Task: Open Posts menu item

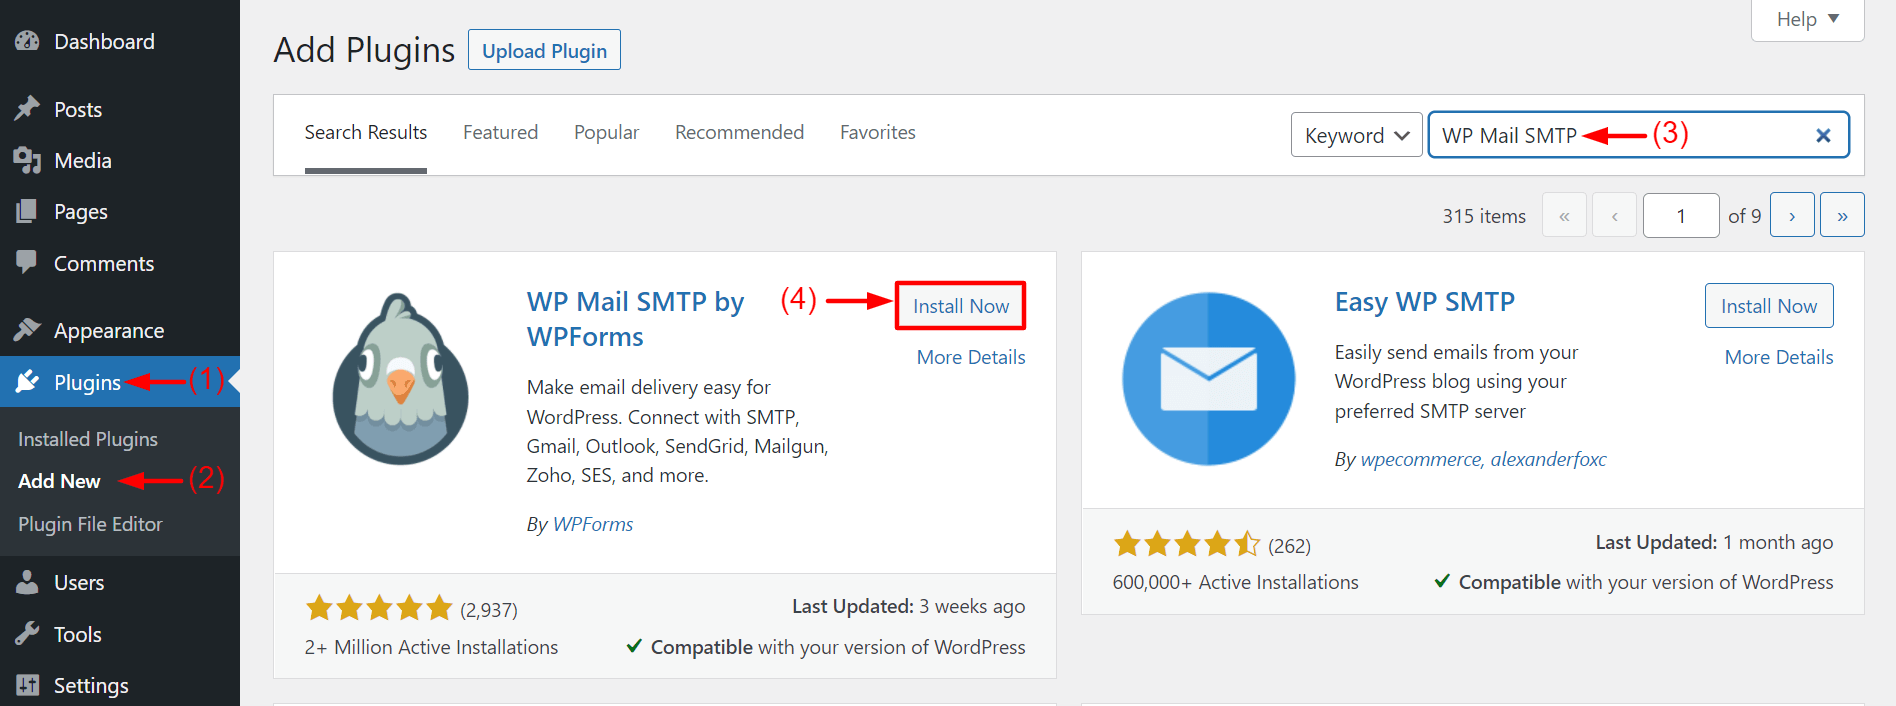Action: point(120,109)
